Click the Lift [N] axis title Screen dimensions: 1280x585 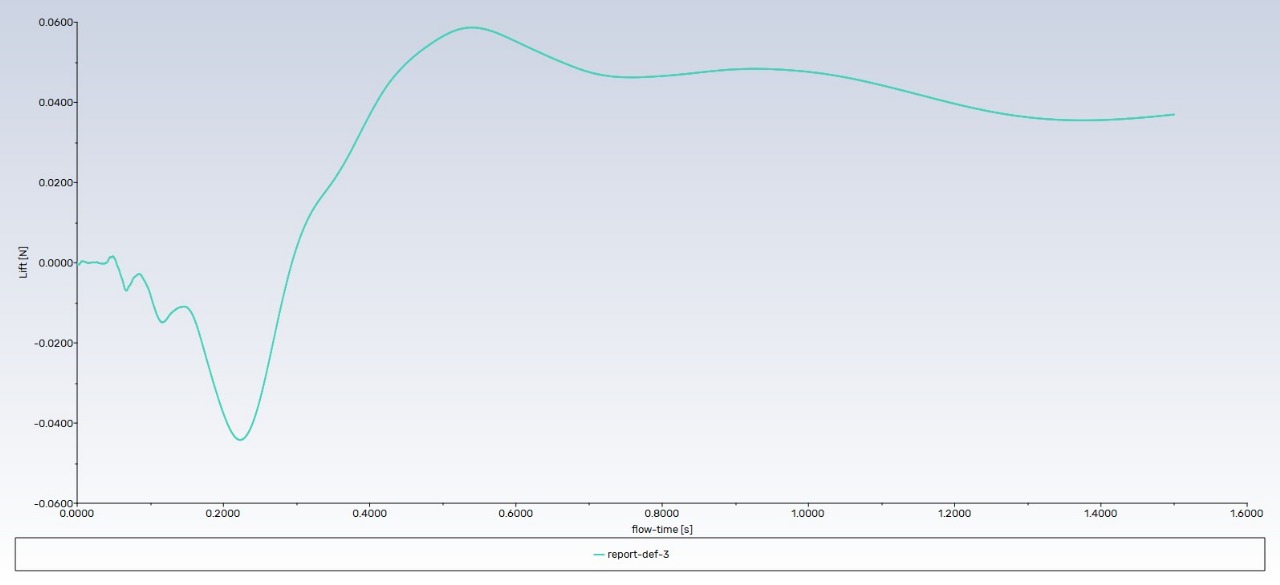click(x=23, y=262)
